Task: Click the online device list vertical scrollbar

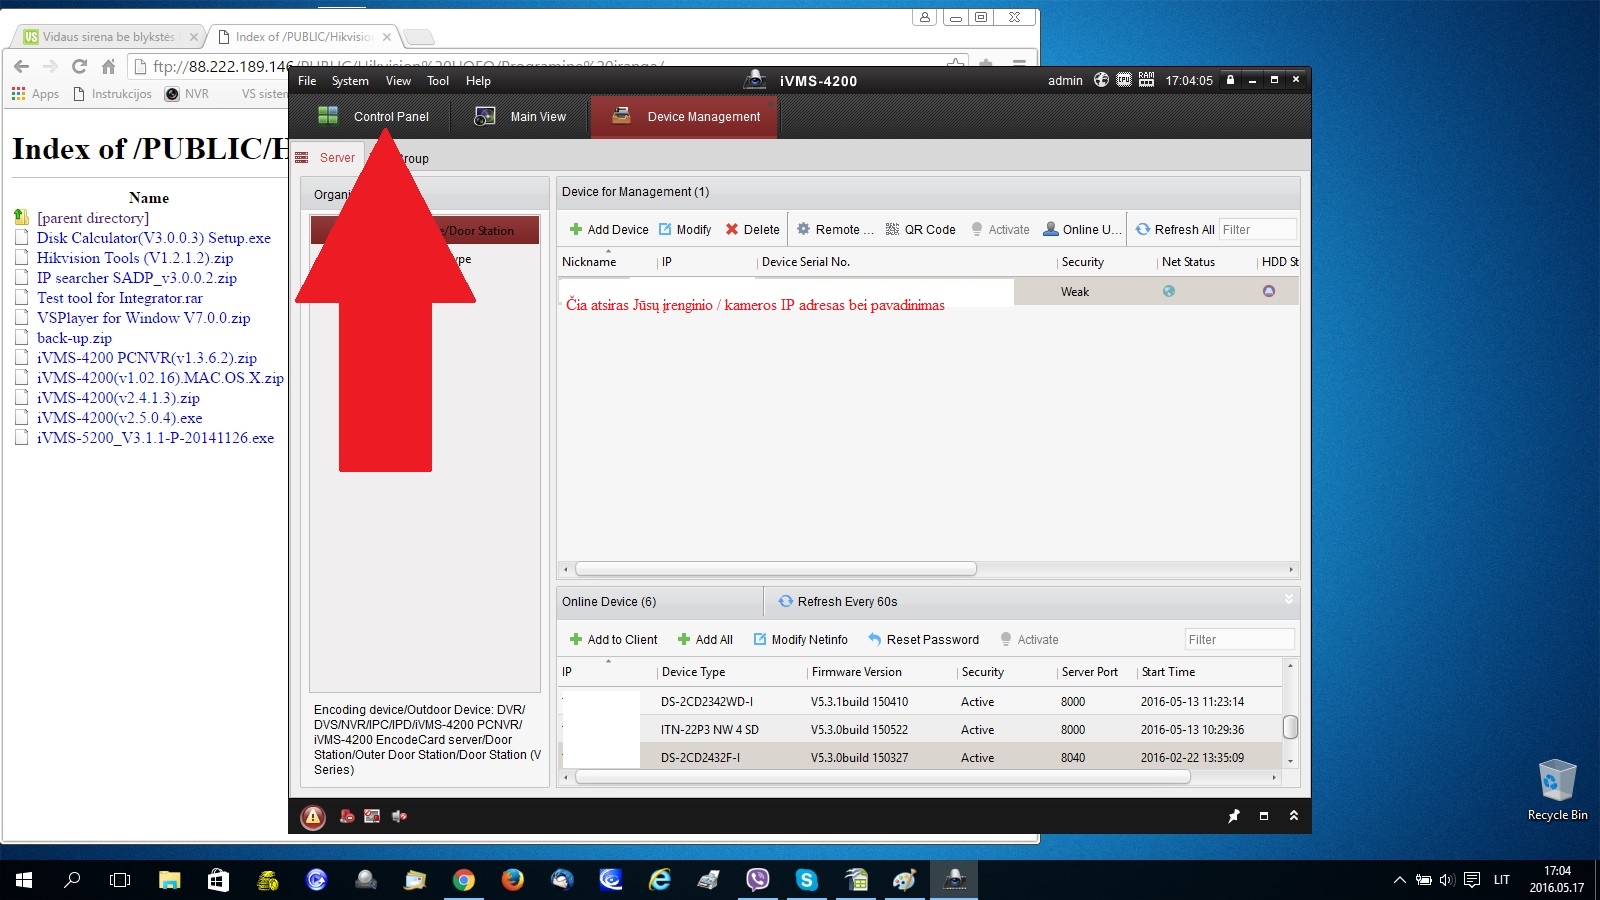Action: pyautogui.click(x=1290, y=727)
